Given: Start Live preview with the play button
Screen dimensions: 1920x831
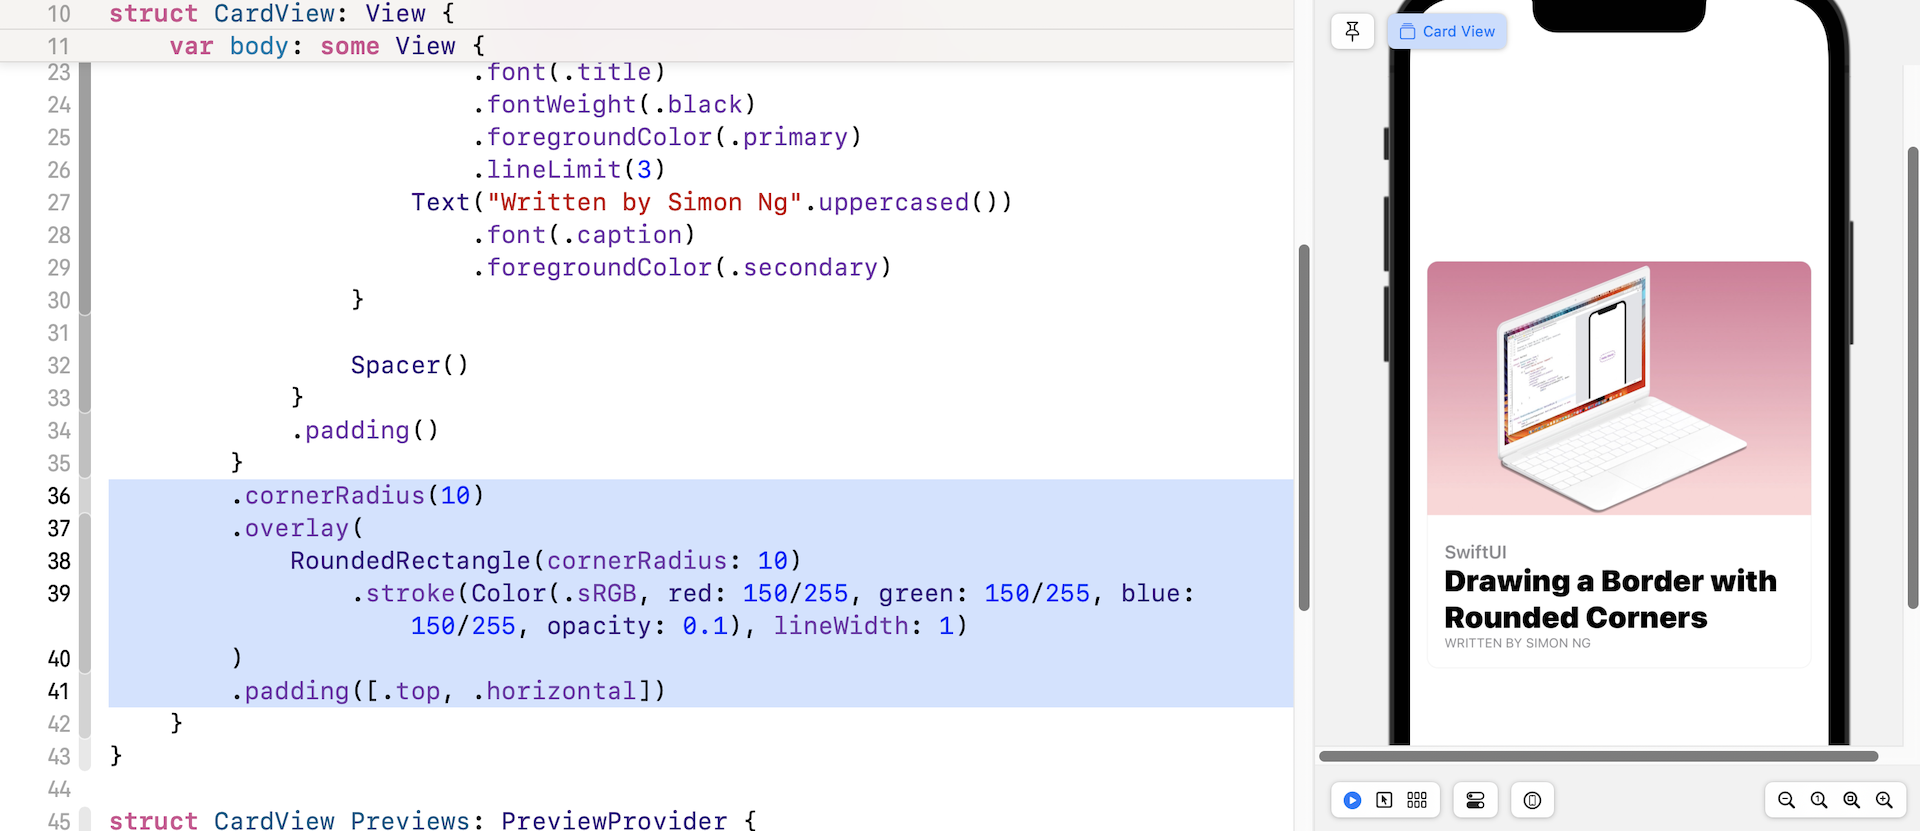Looking at the screenshot, I should [1352, 800].
